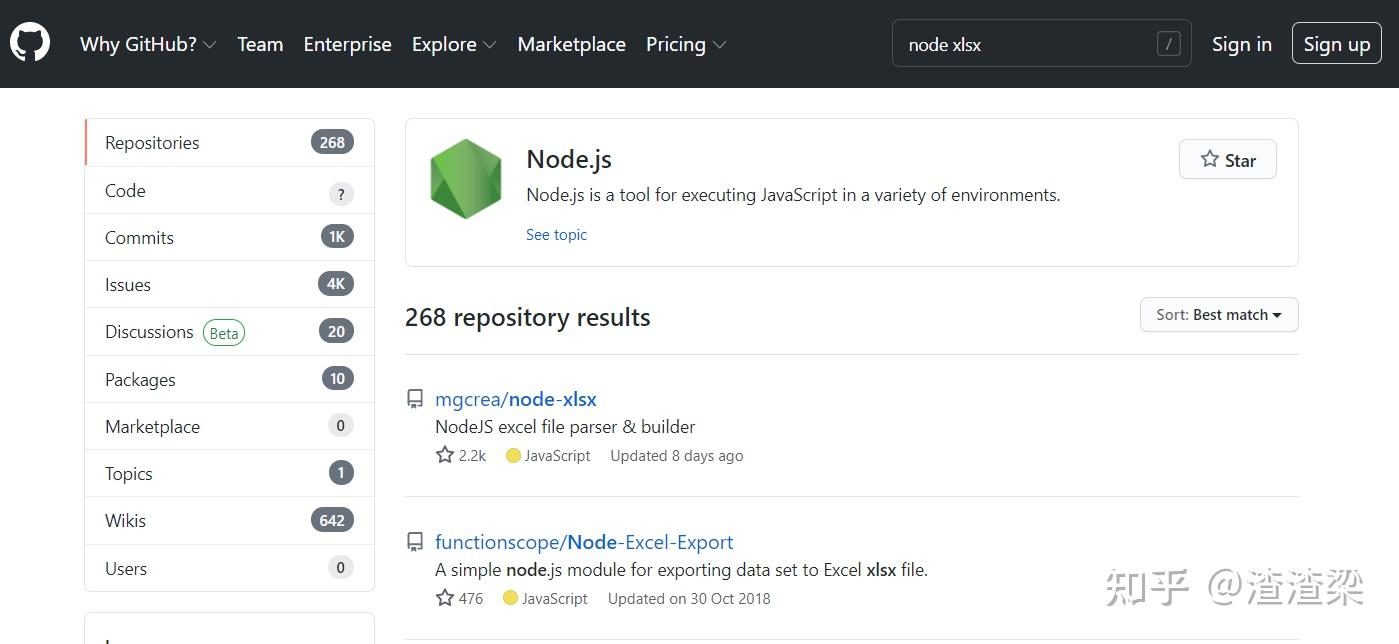Screen dimensions: 1399x644
Task: Click the star icon next to 476 count
Action: 443,598
